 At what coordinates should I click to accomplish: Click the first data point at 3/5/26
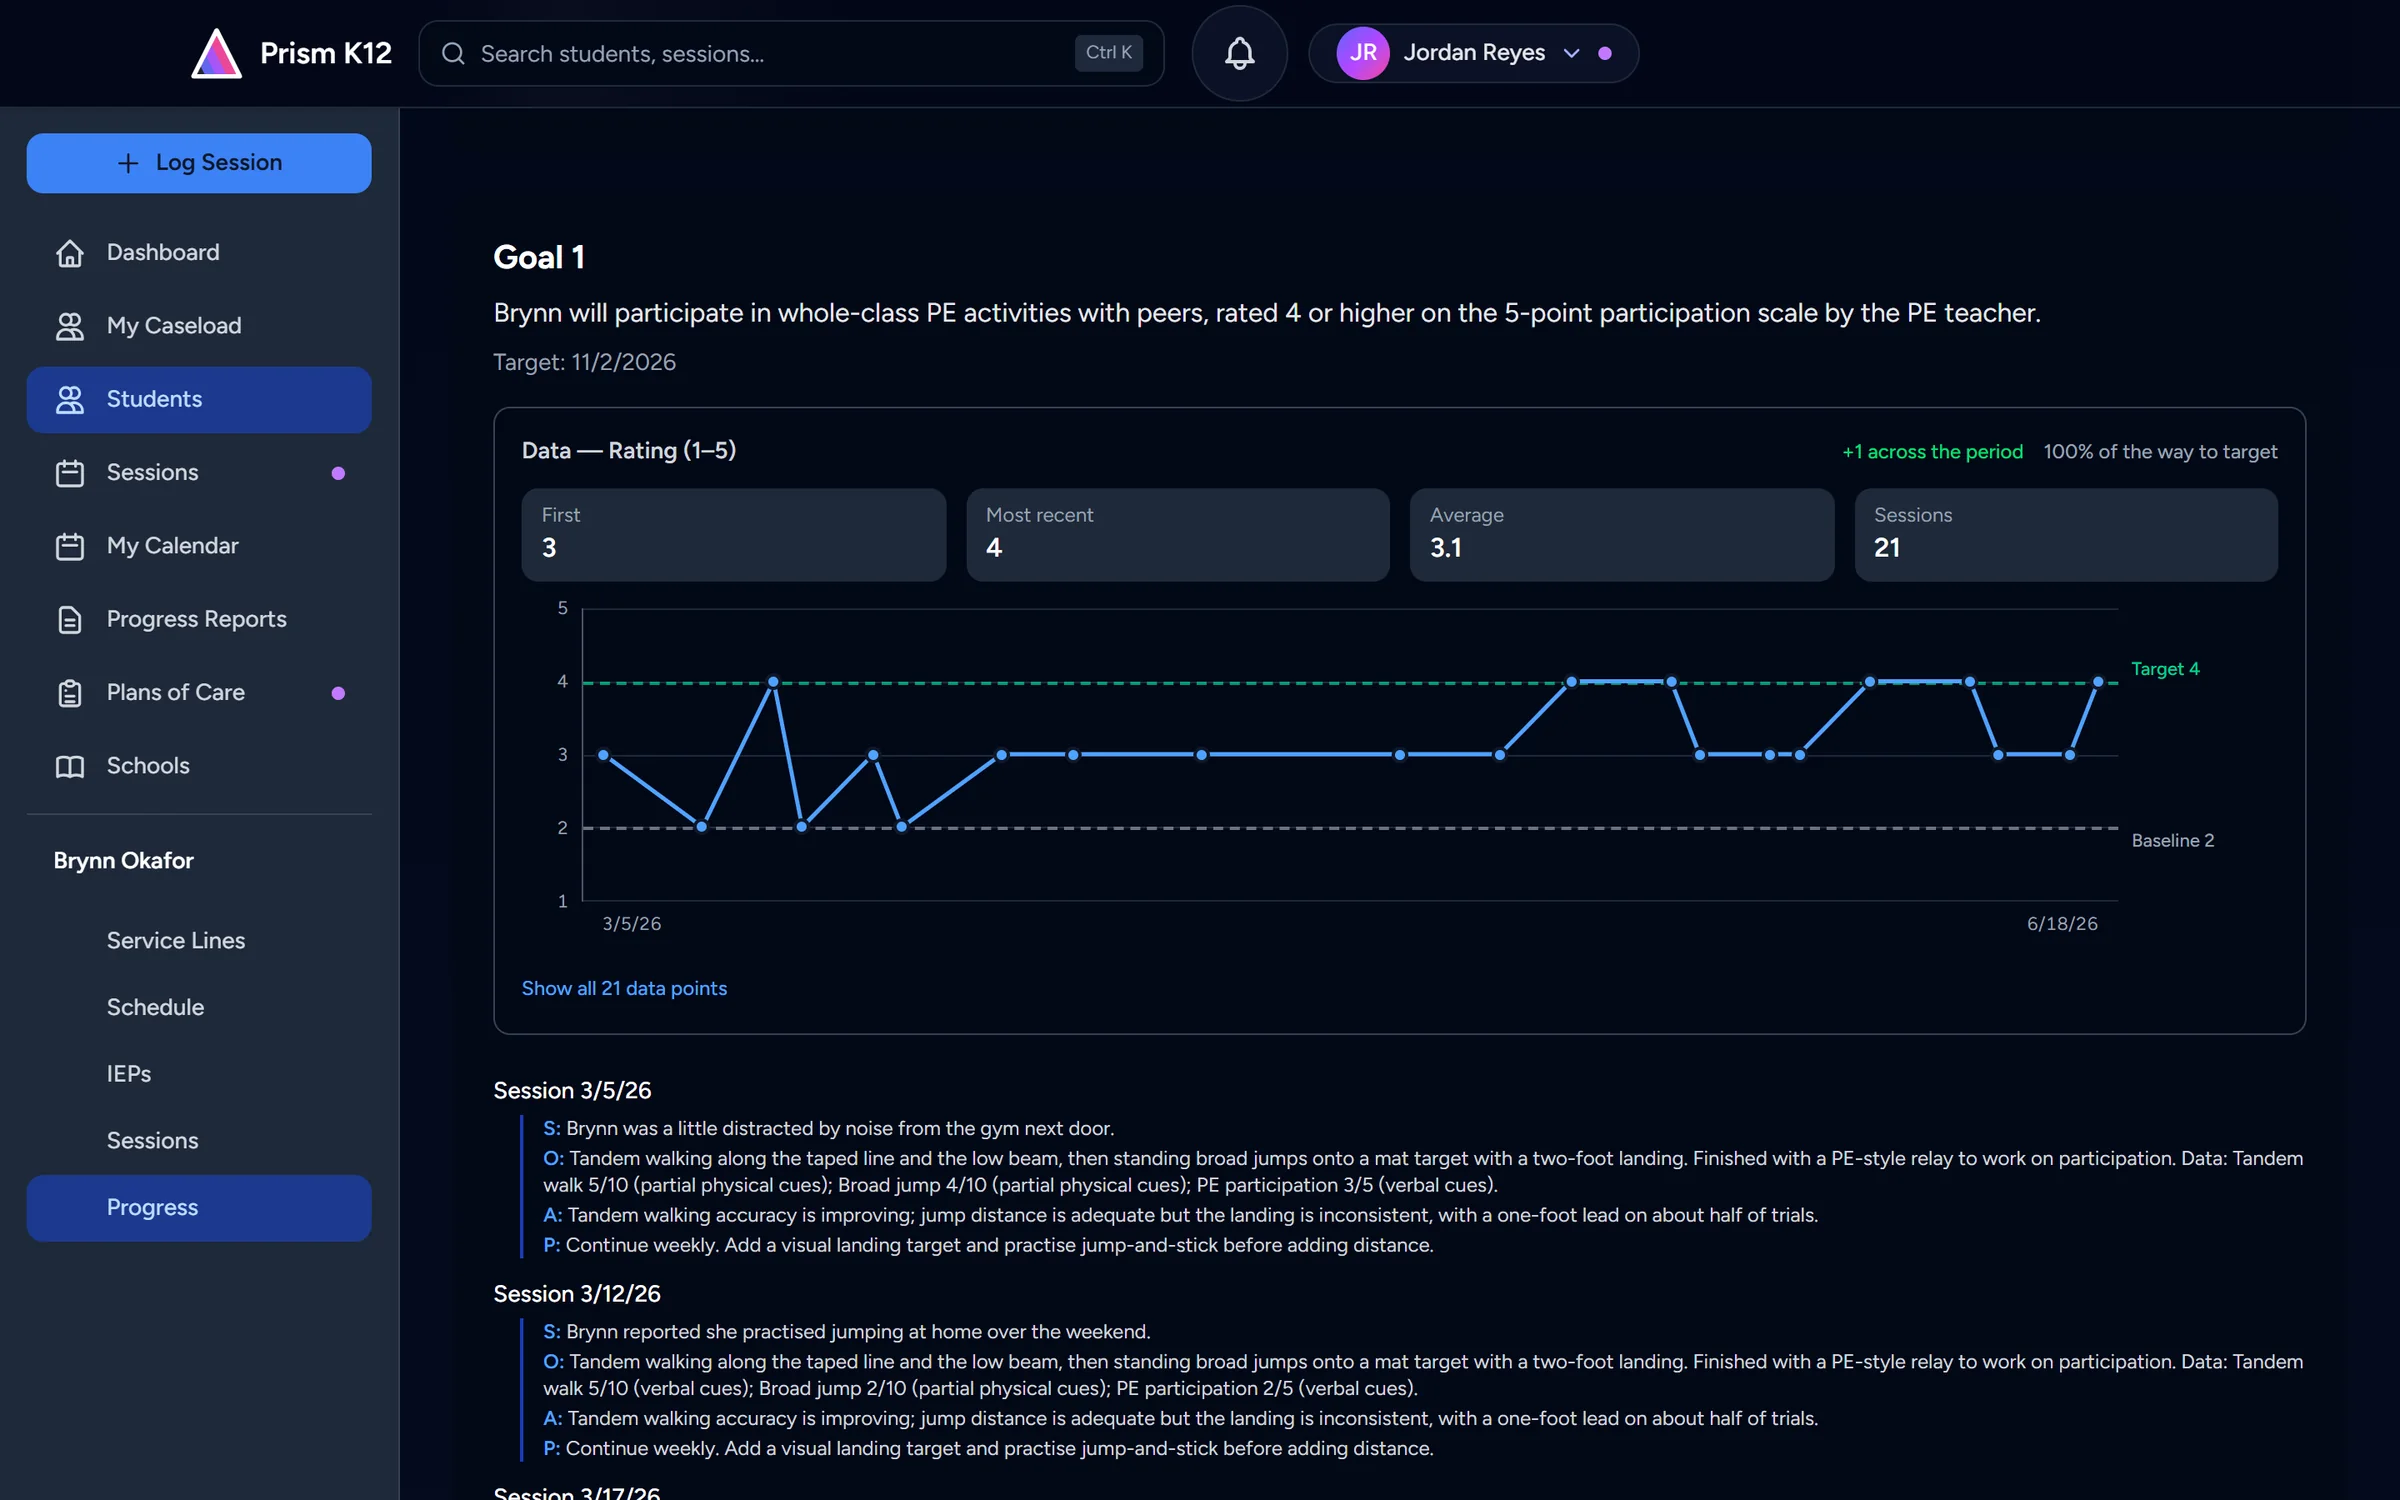point(603,755)
